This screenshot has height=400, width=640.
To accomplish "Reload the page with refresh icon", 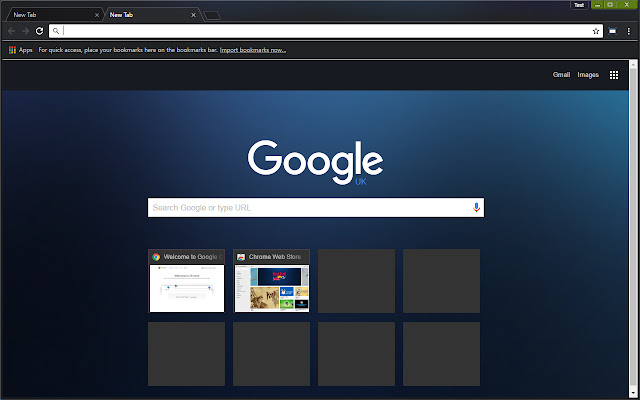I will pos(39,31).
